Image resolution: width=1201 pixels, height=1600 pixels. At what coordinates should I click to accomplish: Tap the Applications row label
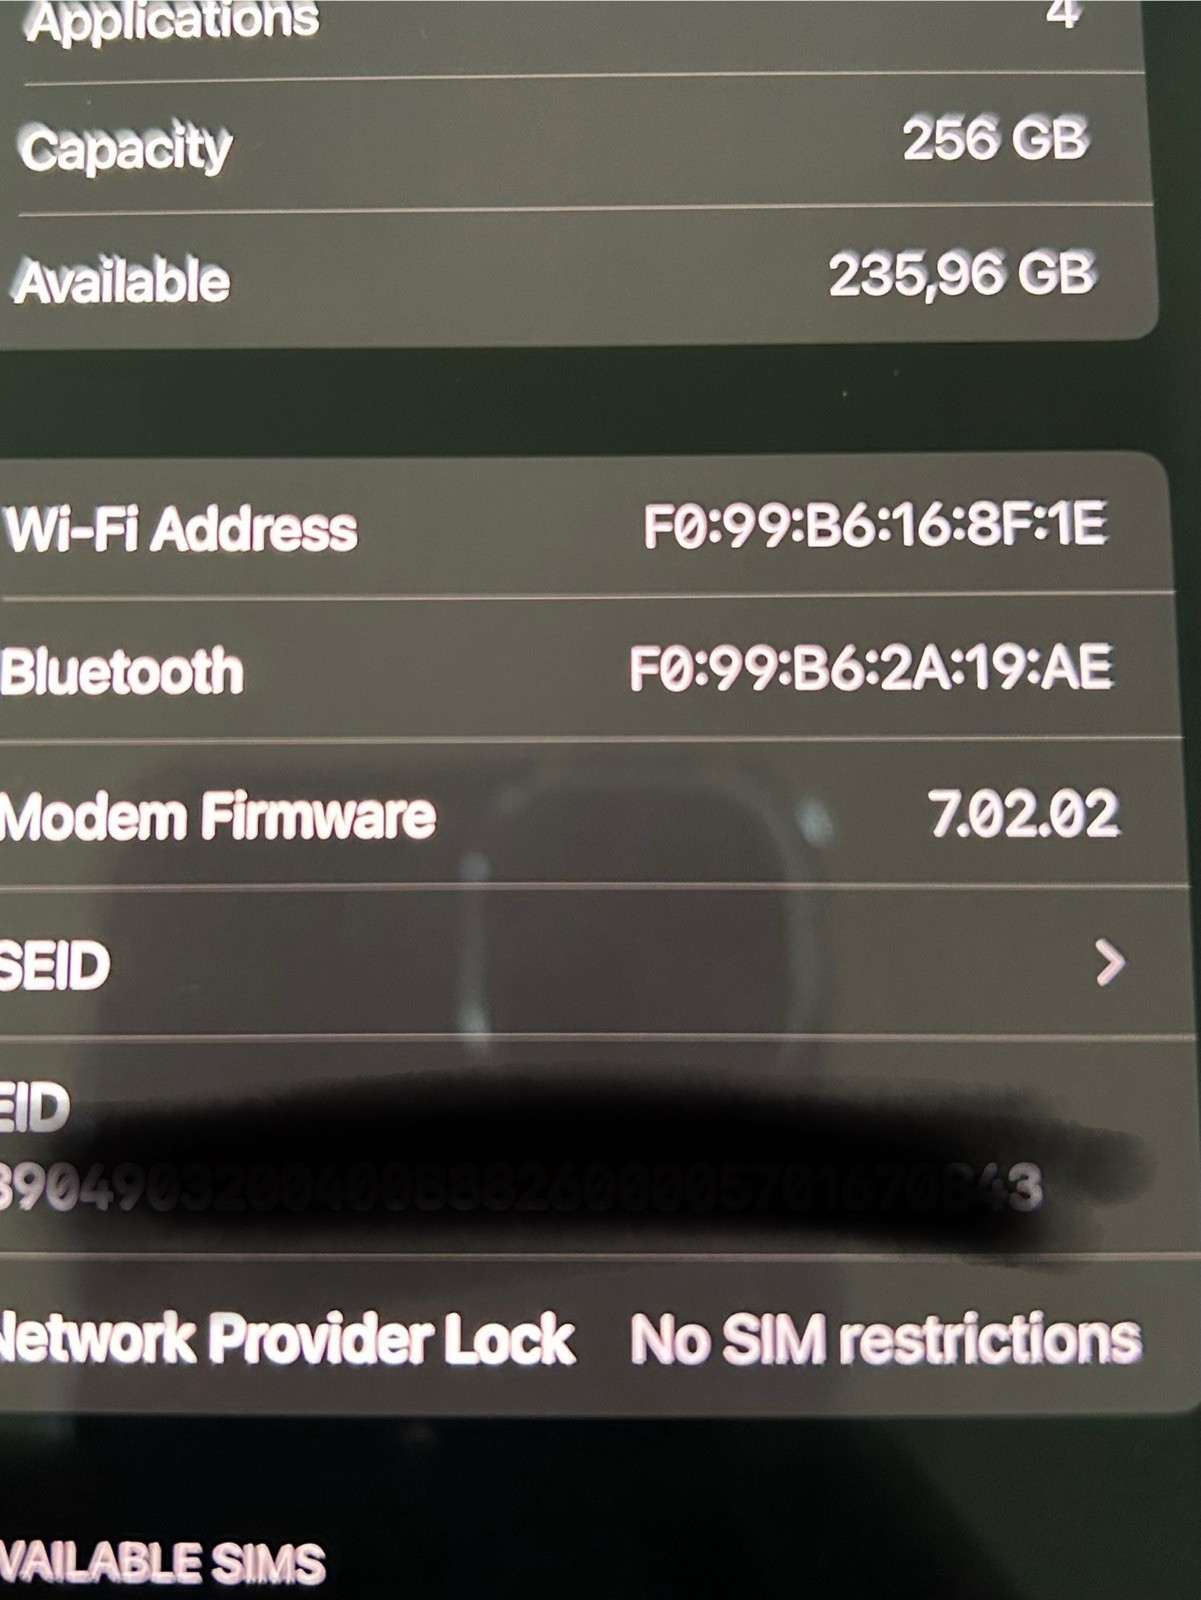pyautogui.click(x=172, y=20)
